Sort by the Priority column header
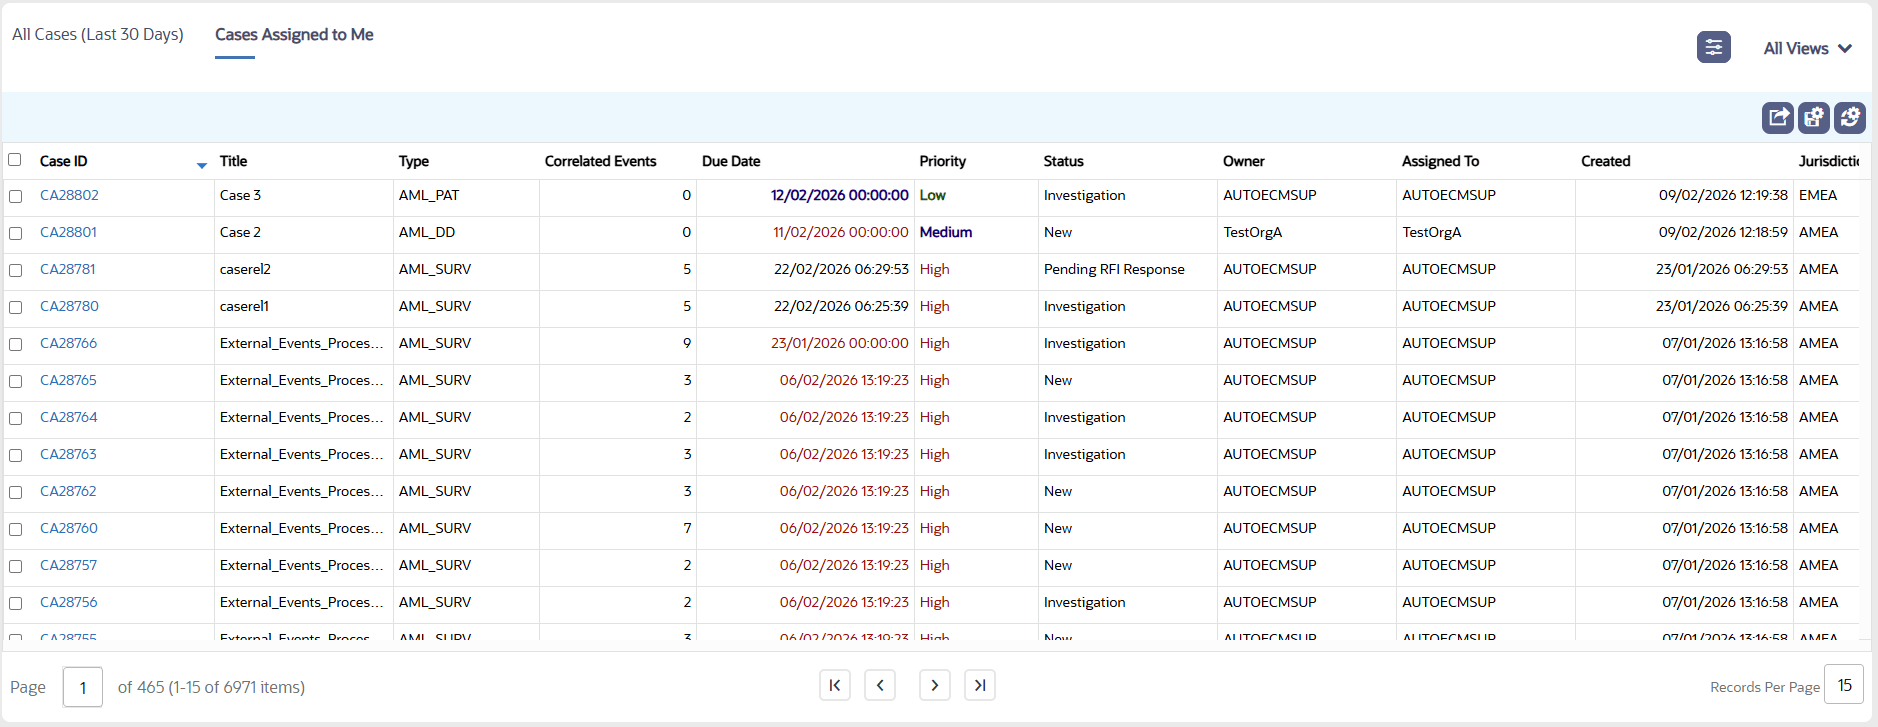1878x727 pixels. pyautogui.click(x=943, y=161)
